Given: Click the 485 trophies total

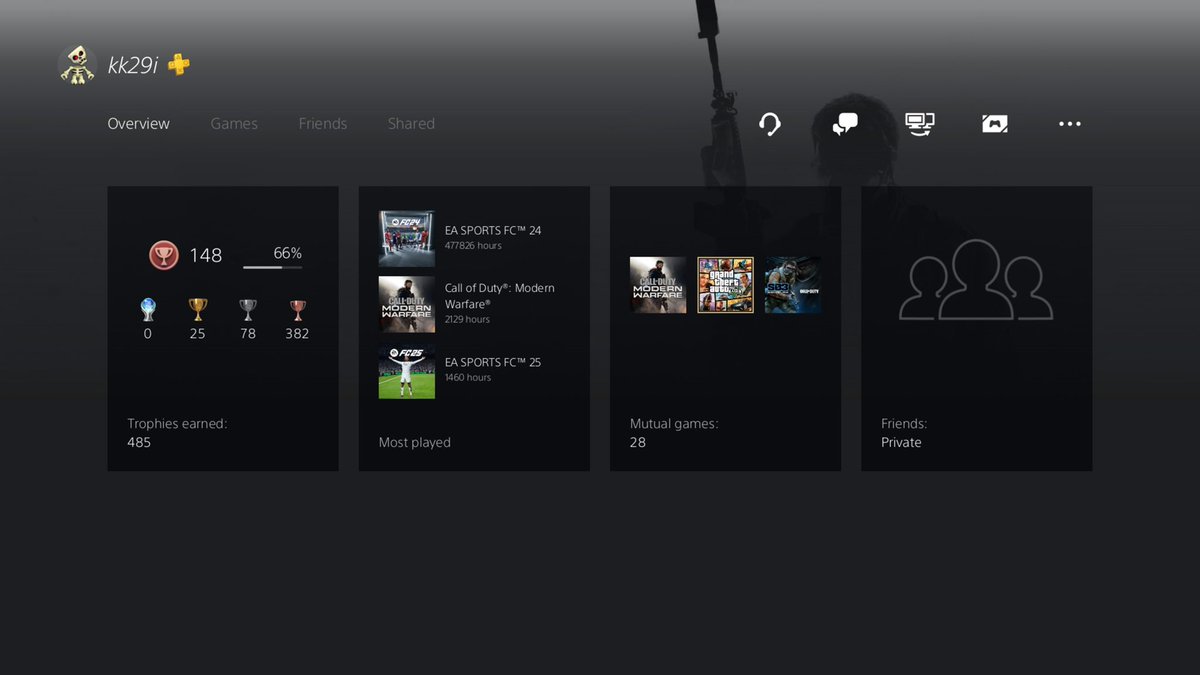Looking at the screenshot, I should pos(139,442).
